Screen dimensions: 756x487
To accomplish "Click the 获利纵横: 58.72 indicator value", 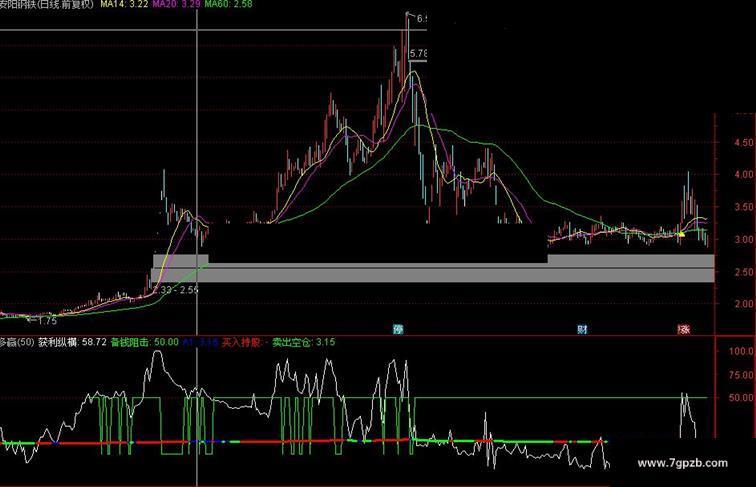I will pyautogui.click(x=72, y=342).
